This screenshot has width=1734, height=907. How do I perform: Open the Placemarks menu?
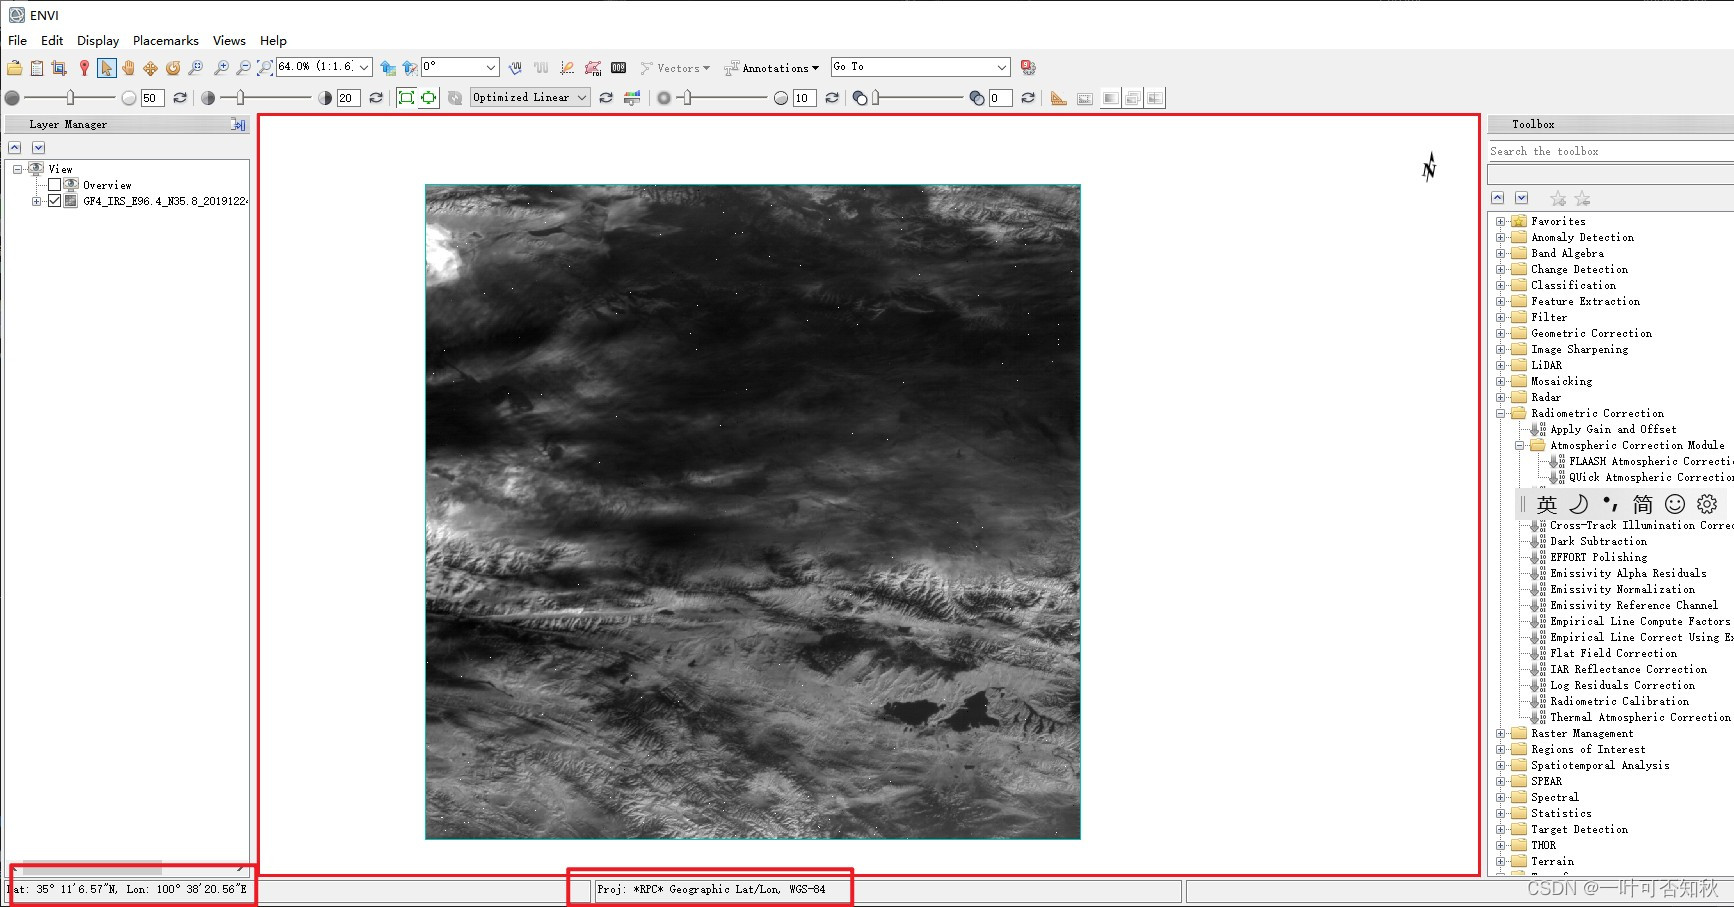(x=166, y=41)
